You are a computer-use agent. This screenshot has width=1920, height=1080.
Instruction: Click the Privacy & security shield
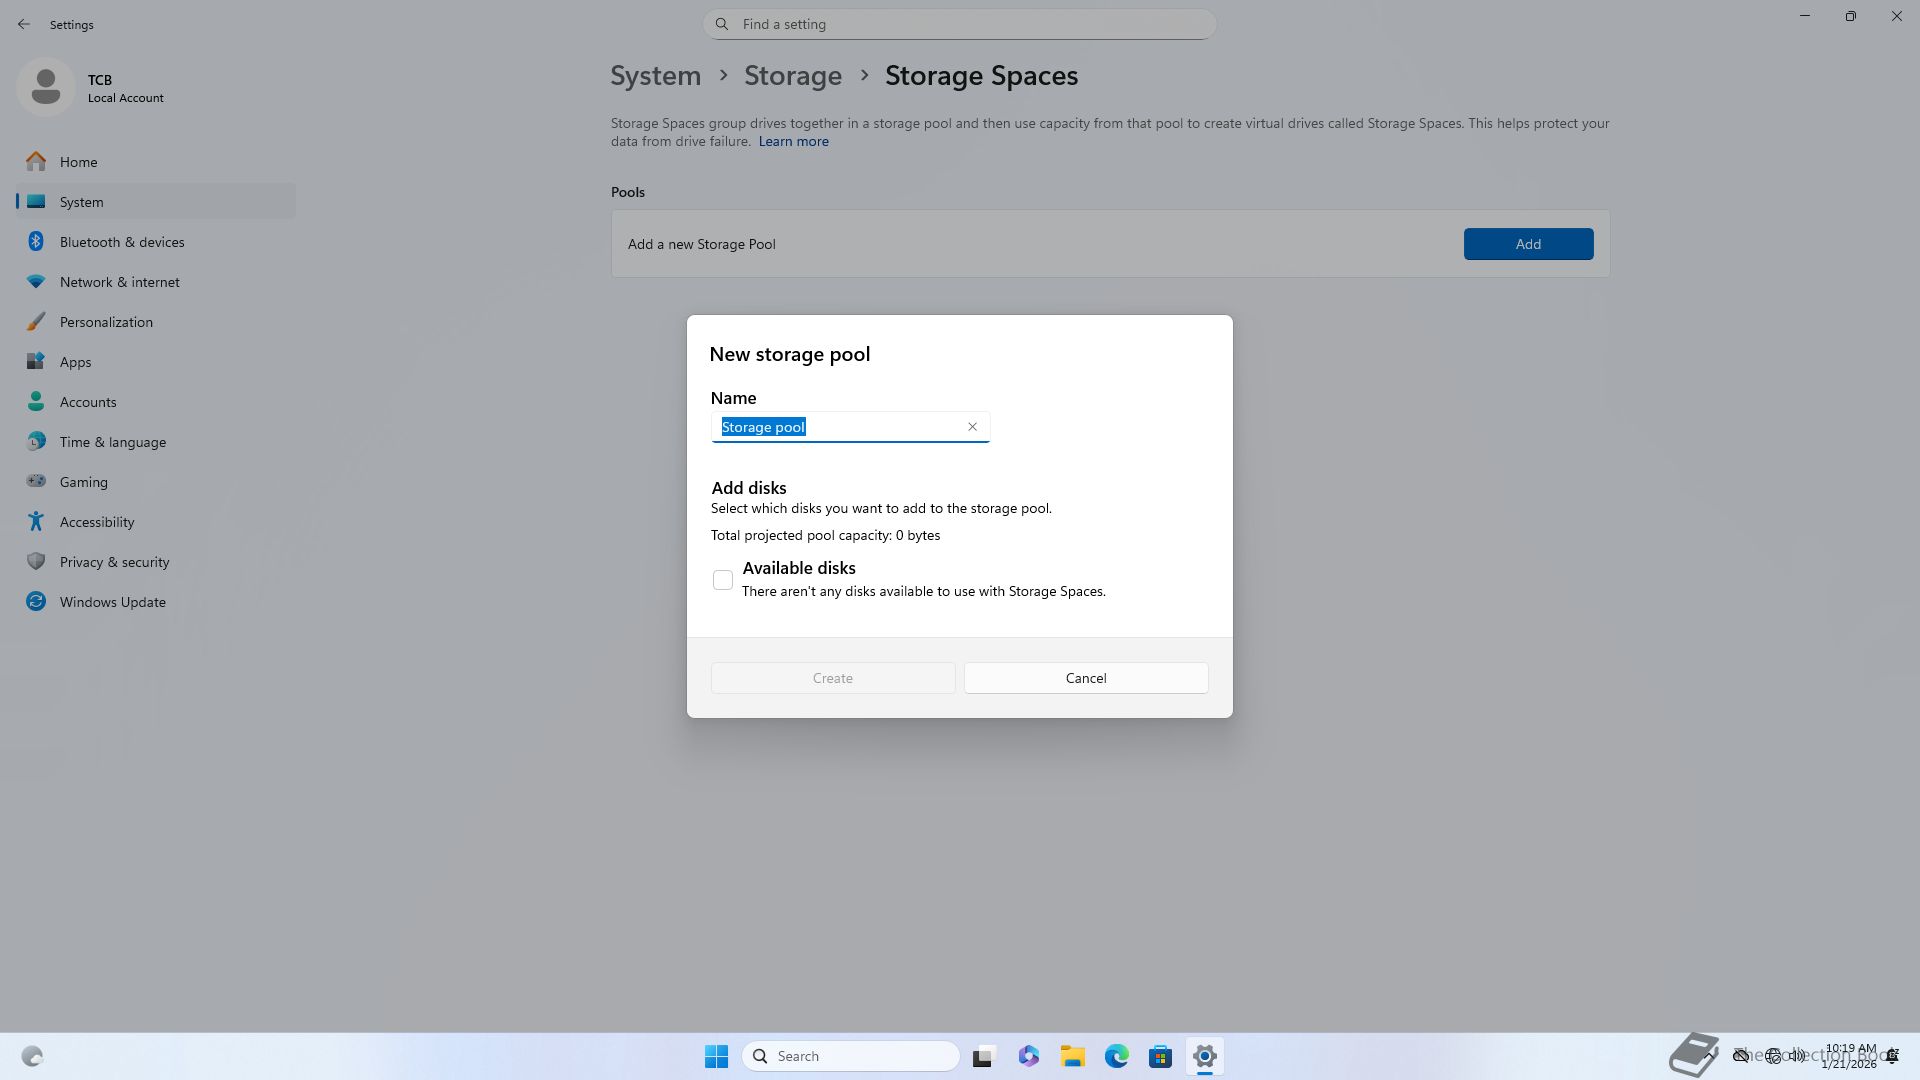click(x=36, y=562)
